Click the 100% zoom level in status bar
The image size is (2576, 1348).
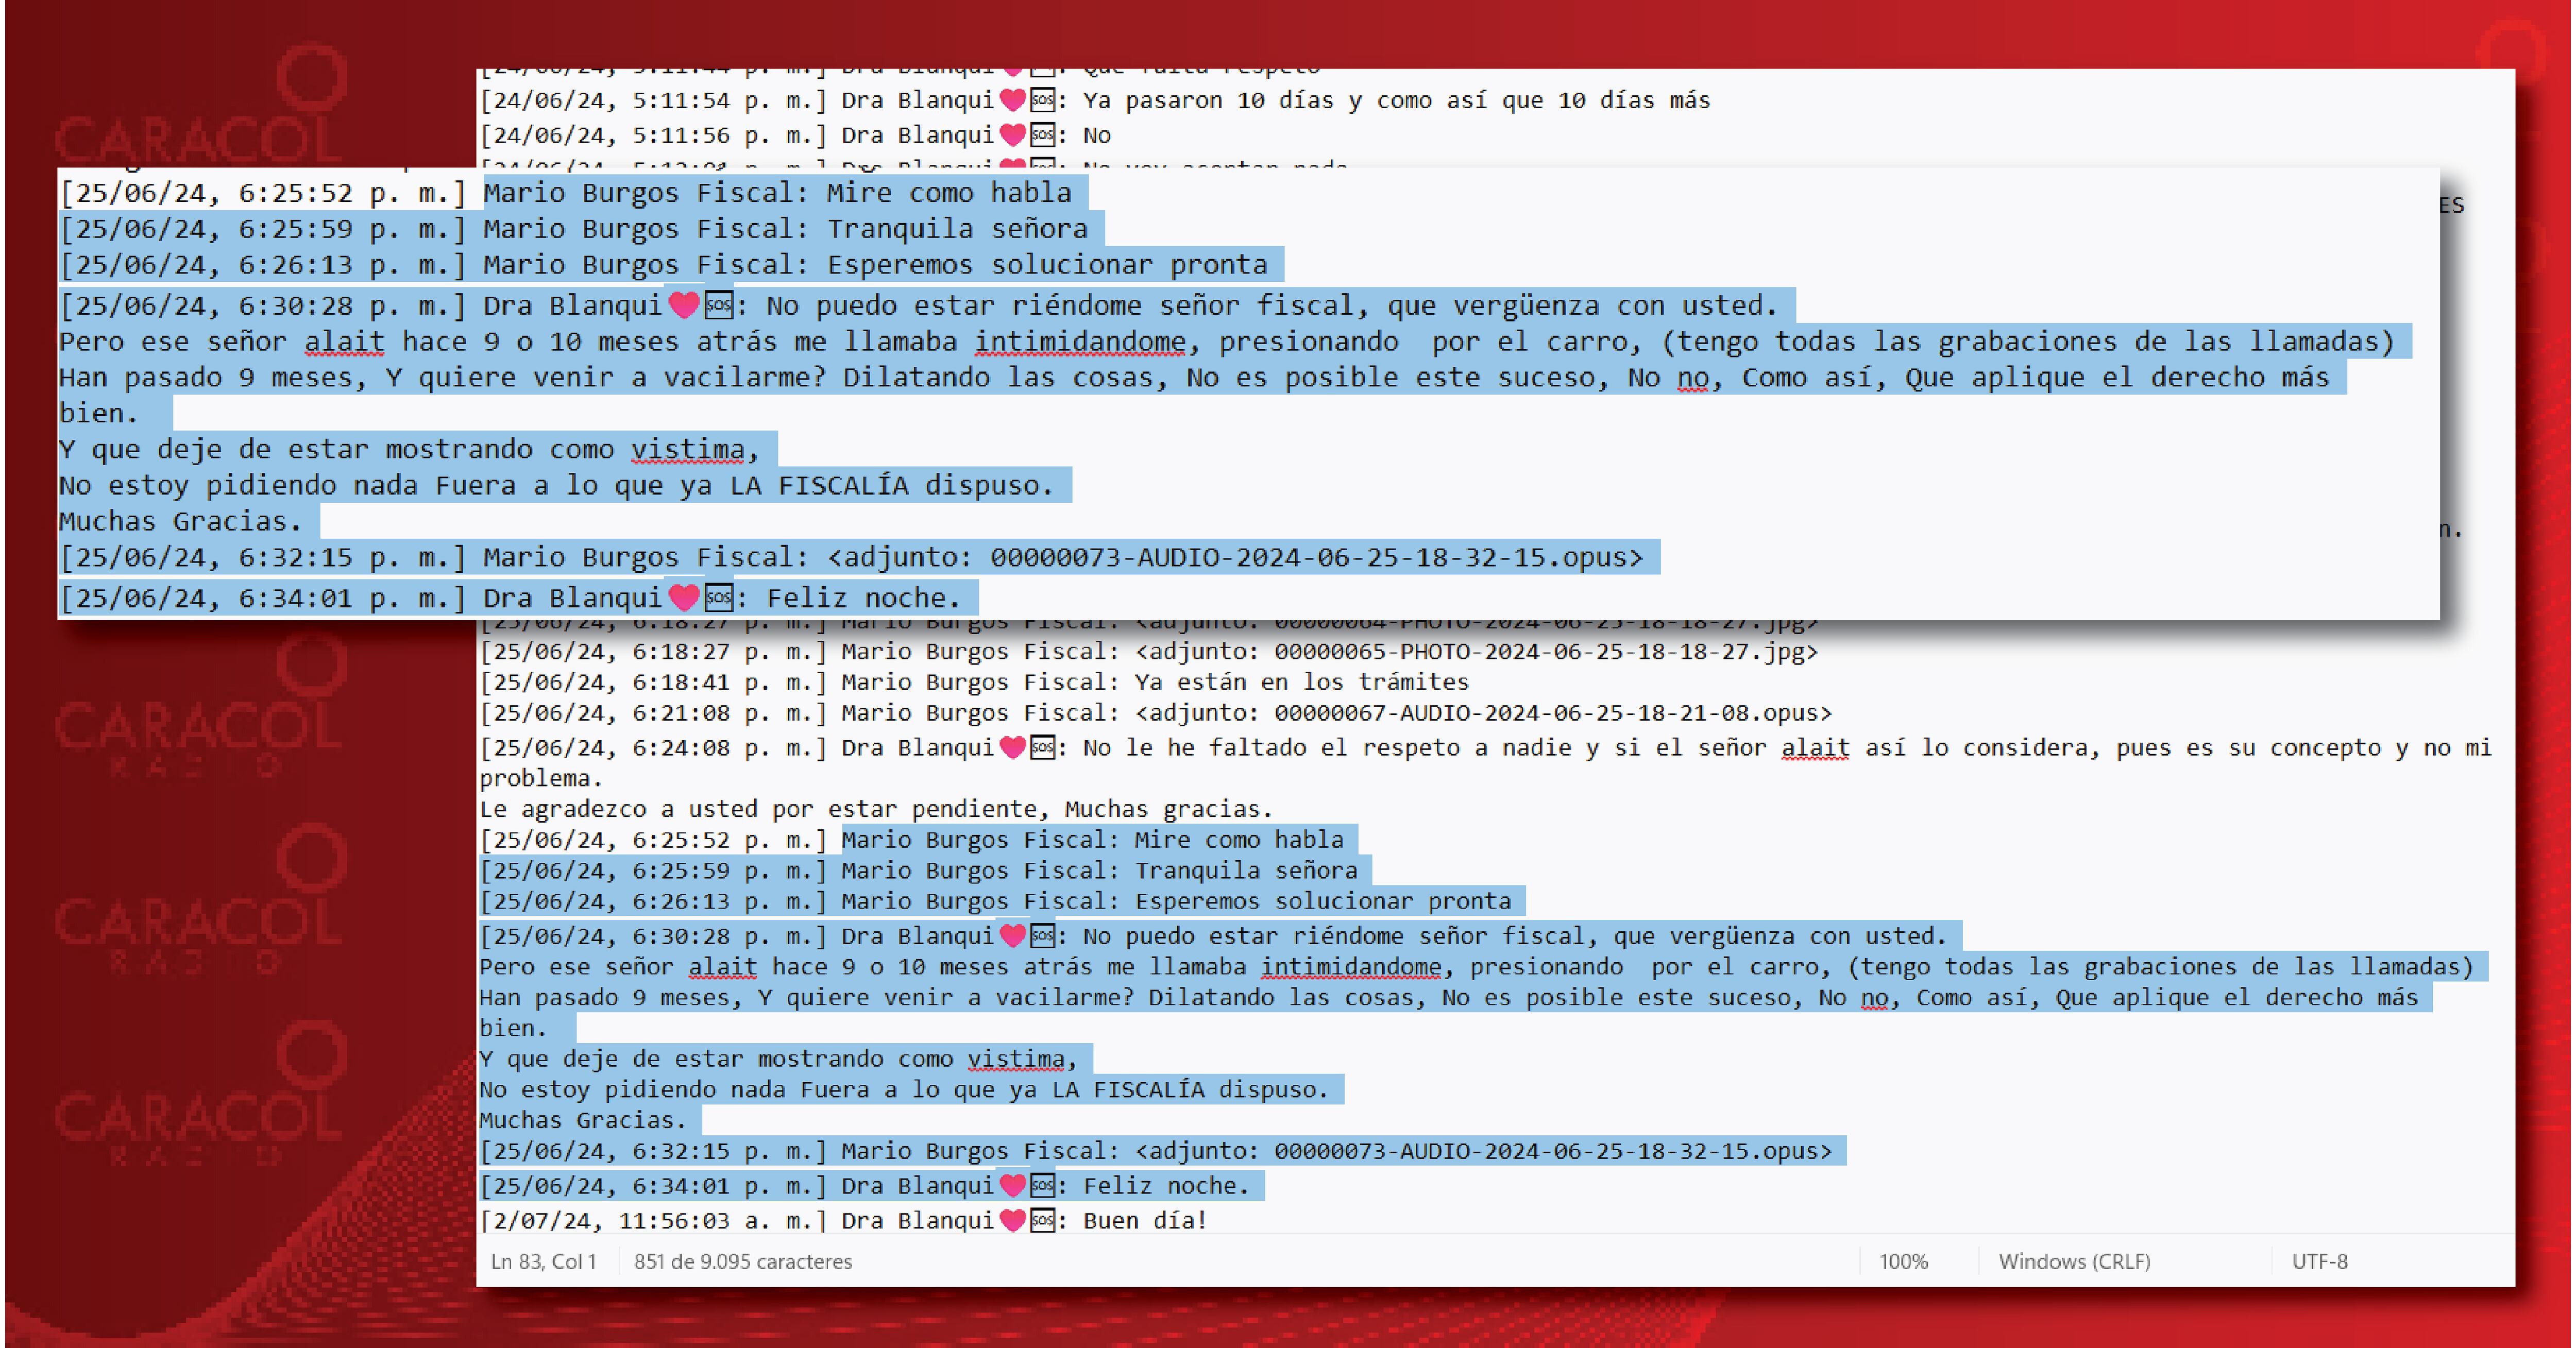coord(1903,1261)
